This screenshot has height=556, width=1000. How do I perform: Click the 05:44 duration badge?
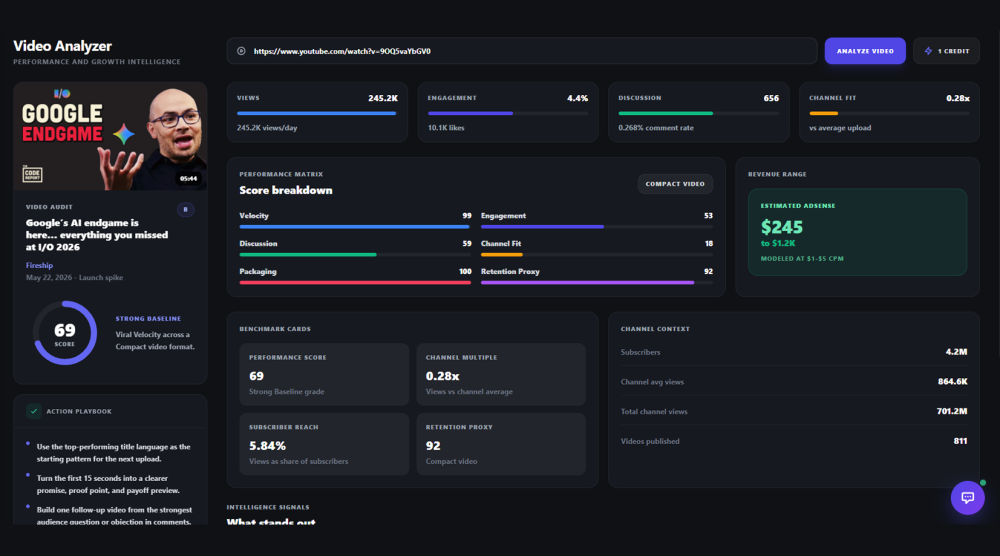click(x=188, y=179)
